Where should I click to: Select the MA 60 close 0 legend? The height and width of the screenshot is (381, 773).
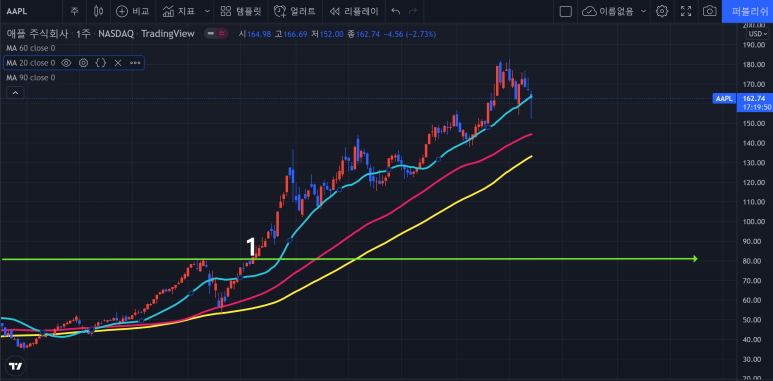(x=31, y=48)
